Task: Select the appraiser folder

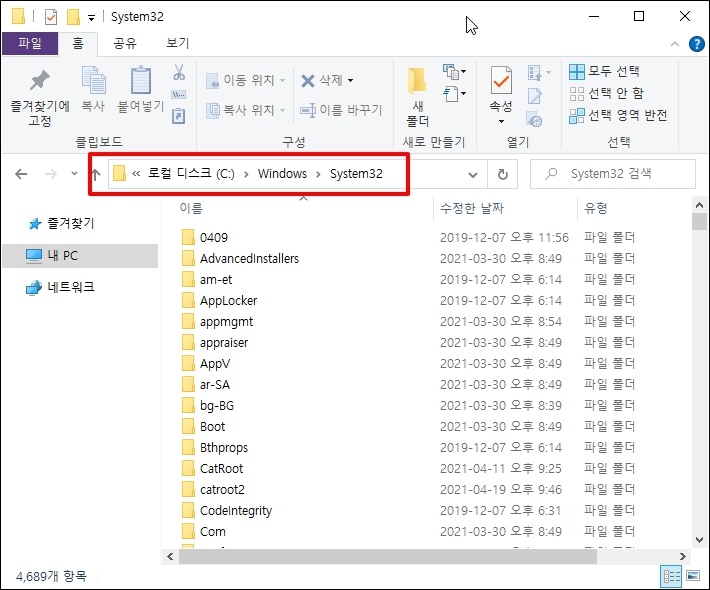Action: 224,343
